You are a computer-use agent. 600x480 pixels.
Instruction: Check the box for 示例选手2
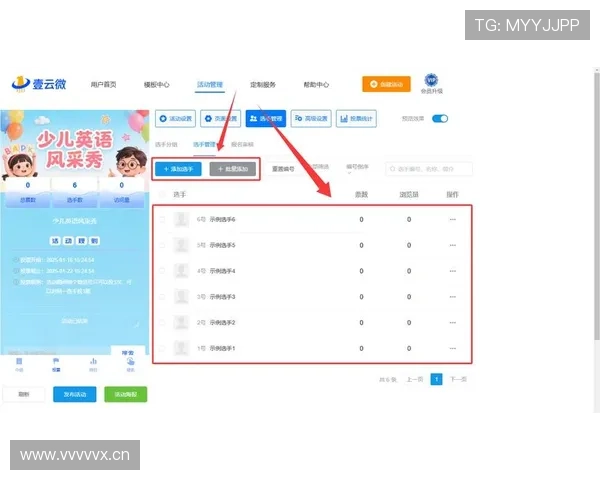coord(162,323)
